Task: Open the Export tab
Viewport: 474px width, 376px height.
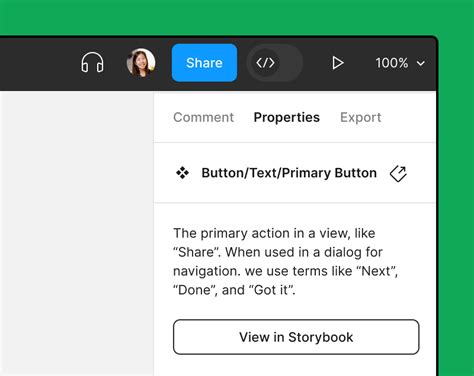Action: tap(361, 117)
